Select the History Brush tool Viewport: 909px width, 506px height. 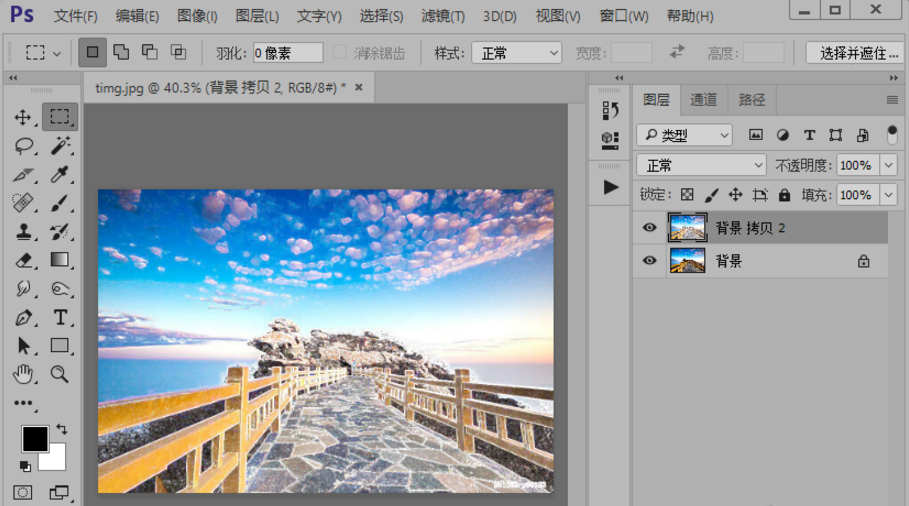[x=59, y=231]
